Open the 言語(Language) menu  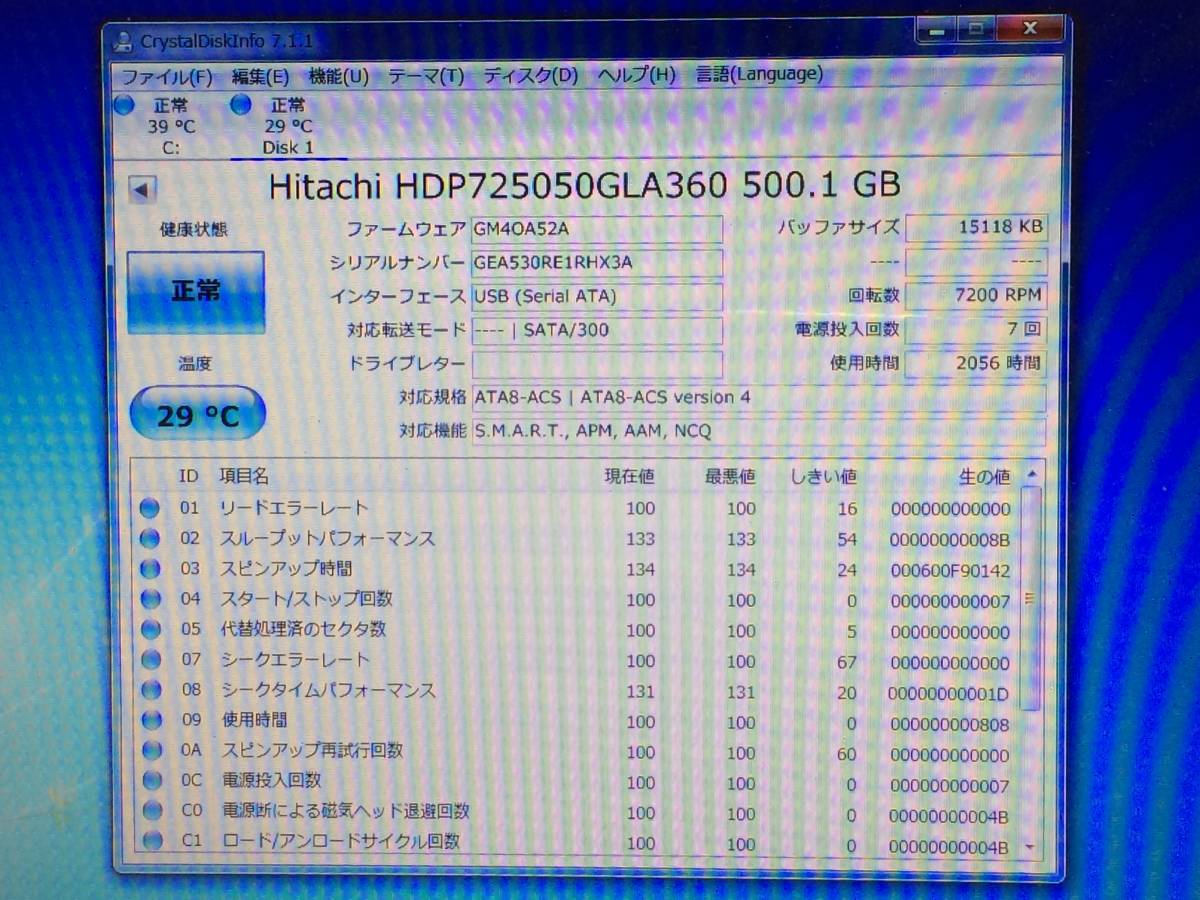point(759,74)
